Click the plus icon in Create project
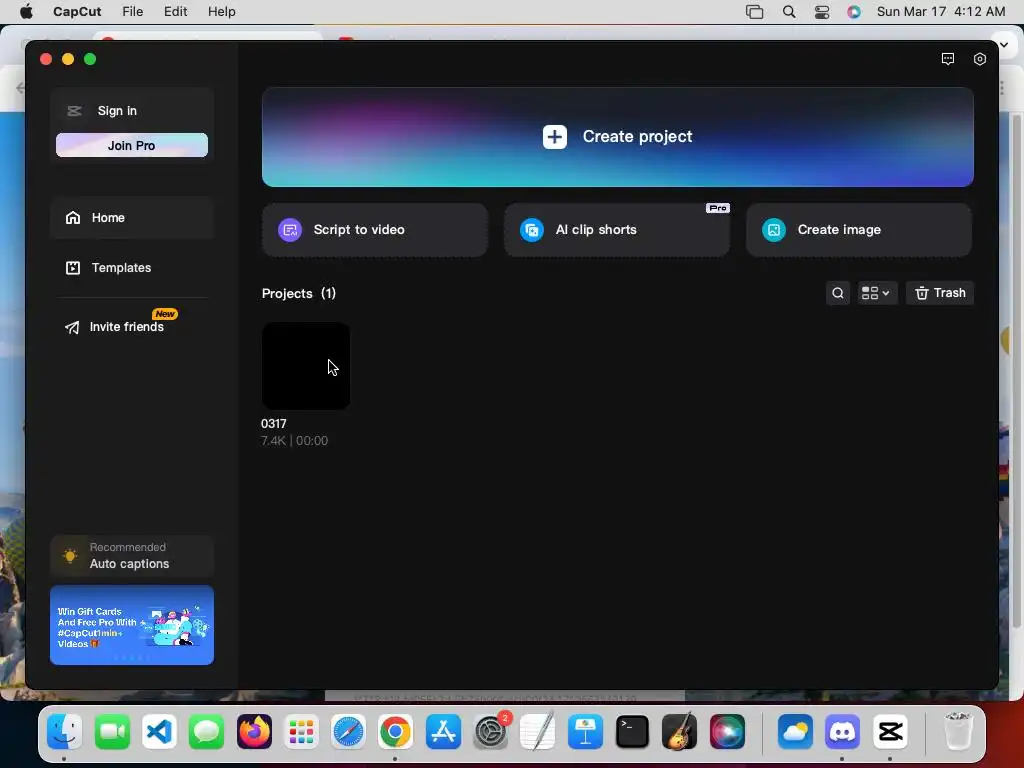The width and height of the screenshot is (1024, 768). pyautogui.click(x=554, y=136)
